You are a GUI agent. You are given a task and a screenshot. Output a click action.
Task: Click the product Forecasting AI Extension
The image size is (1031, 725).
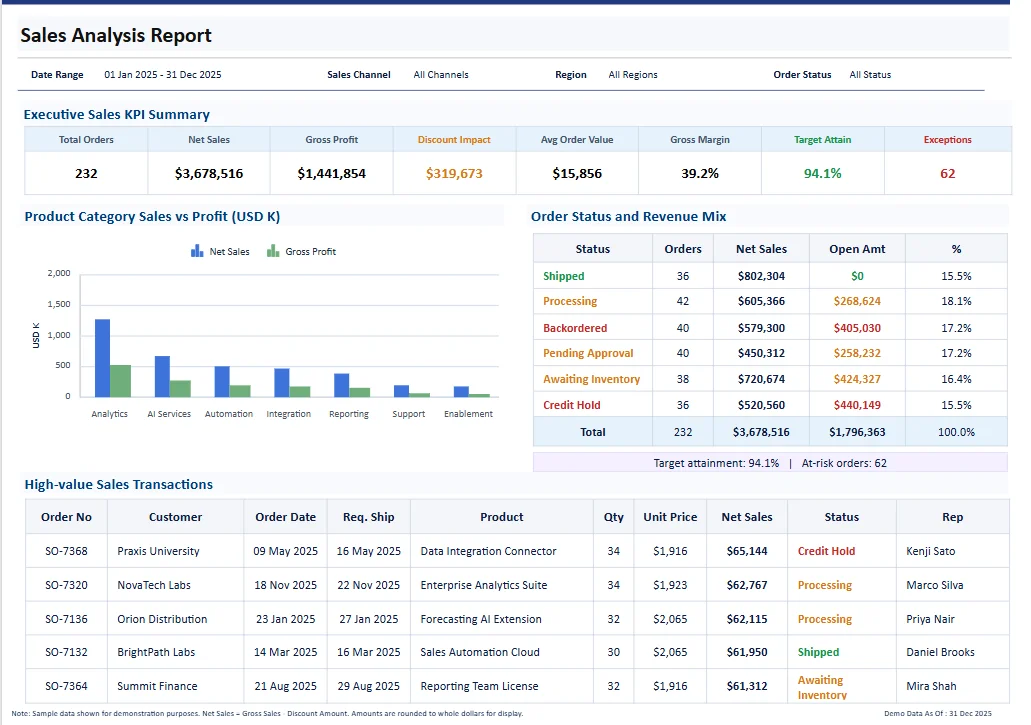(x=481, y=619)
